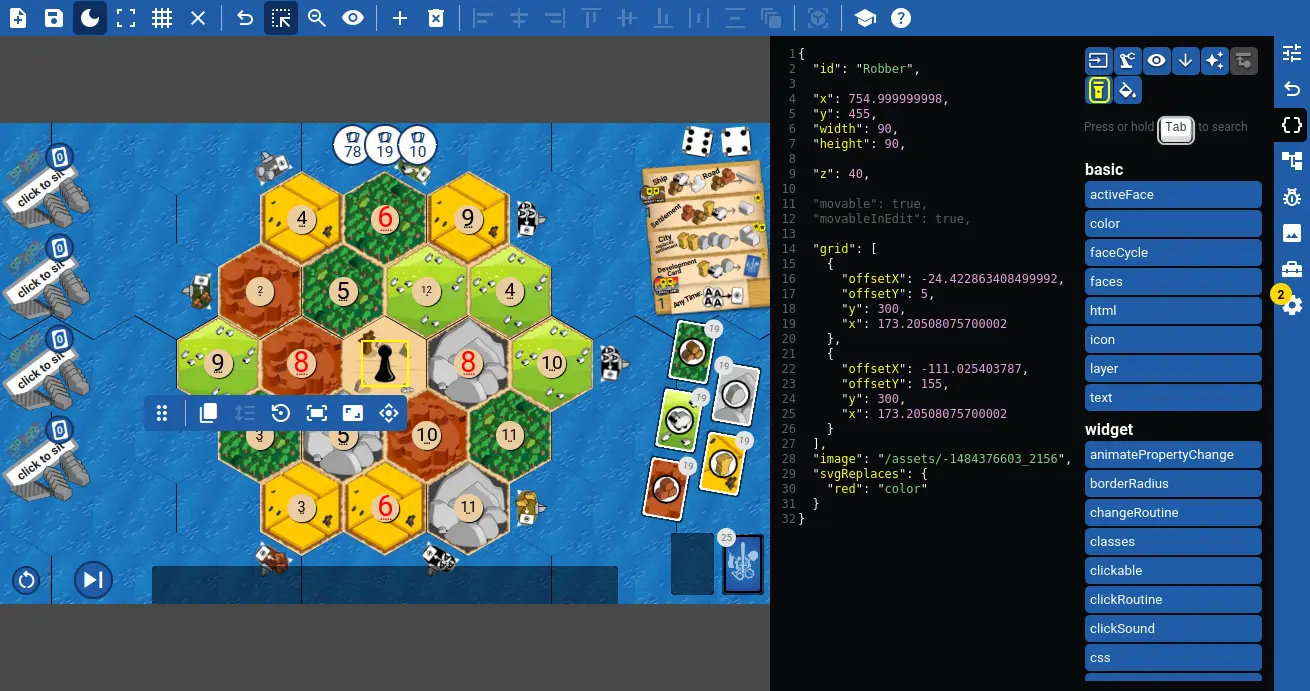
Task: Click the input arrow-in-box JSON editor button
Action: [1099, 61]
